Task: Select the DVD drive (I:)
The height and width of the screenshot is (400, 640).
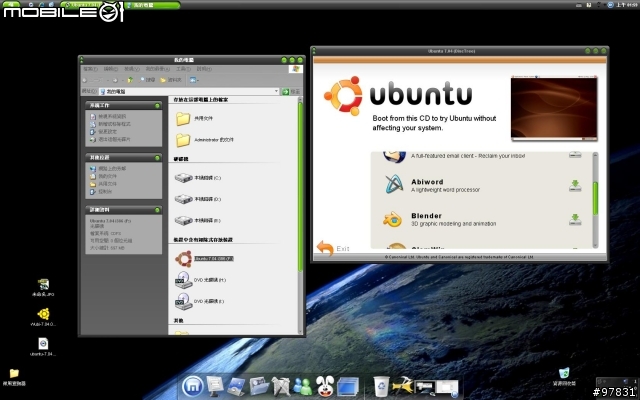Action: pyautogui.click(x=200, y=301)
